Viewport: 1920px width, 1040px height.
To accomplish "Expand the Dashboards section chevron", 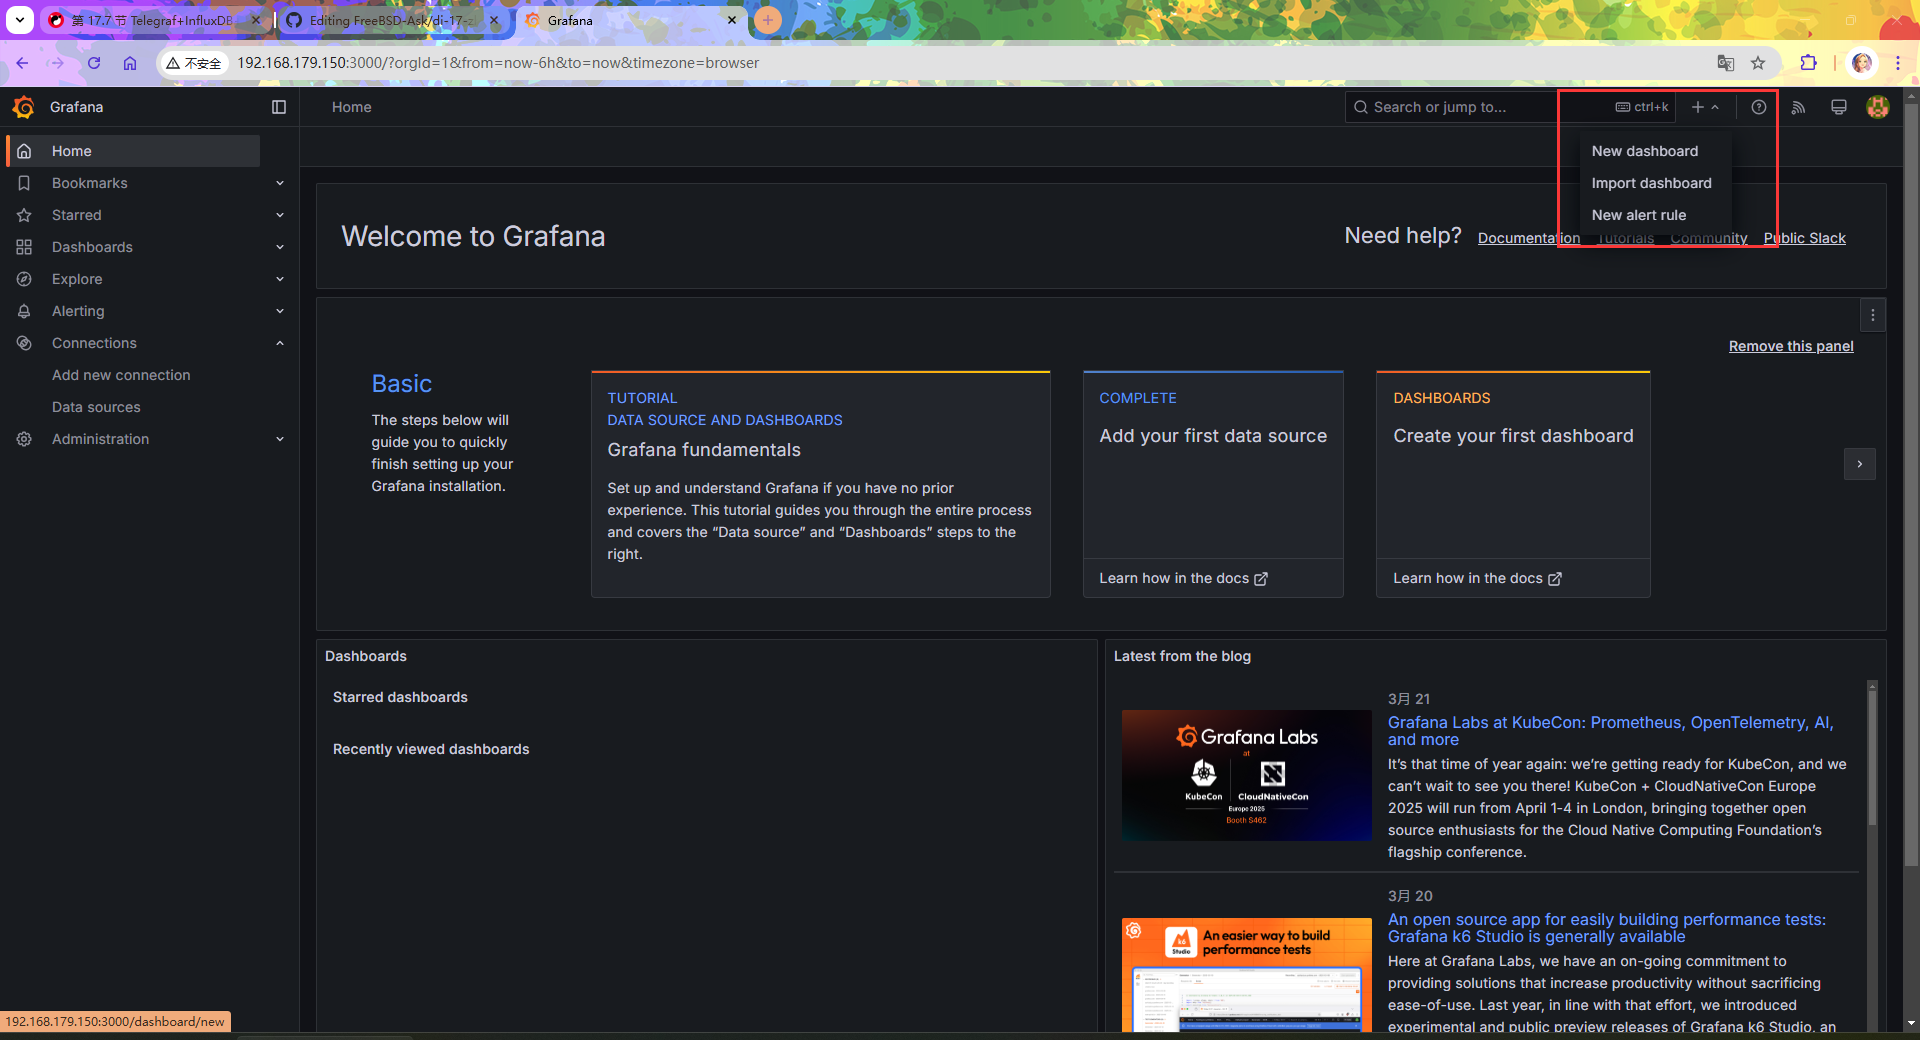I will pos(280,247).
